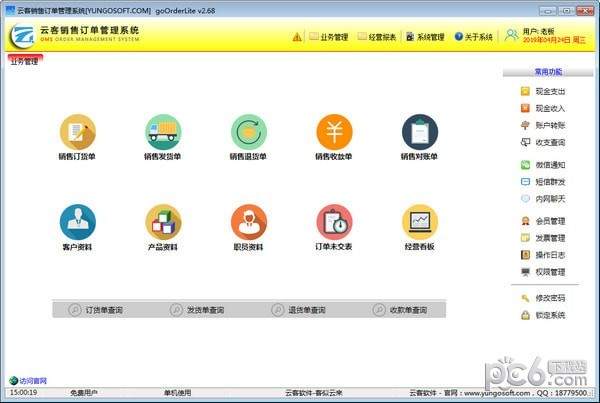Click the 收款单查询 payment search button
Image resolution: width=600 pixels, height=403 pixels.
click(x=401, y=310)
